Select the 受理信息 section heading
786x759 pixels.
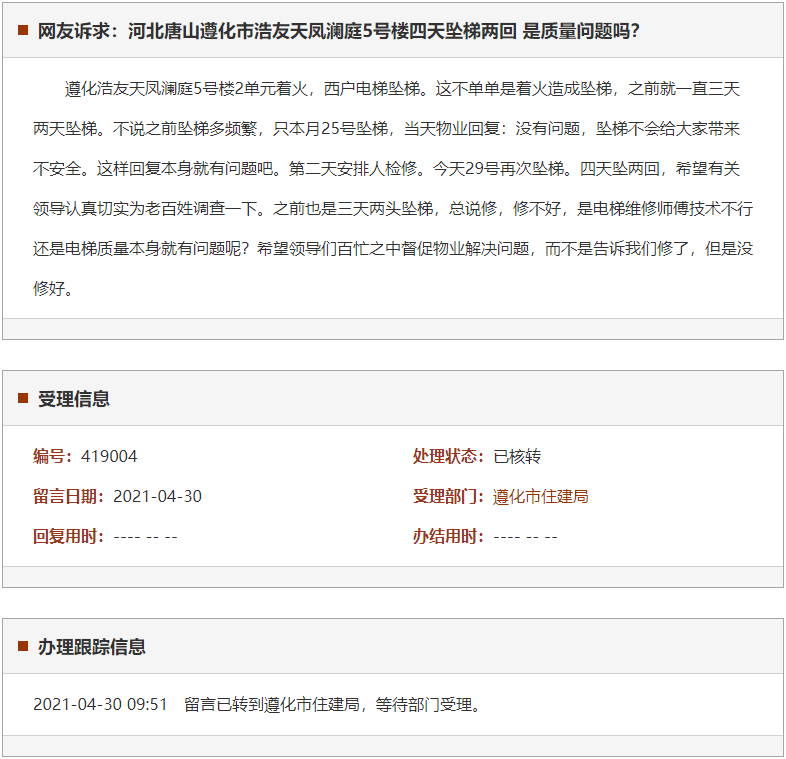(74, 399)
